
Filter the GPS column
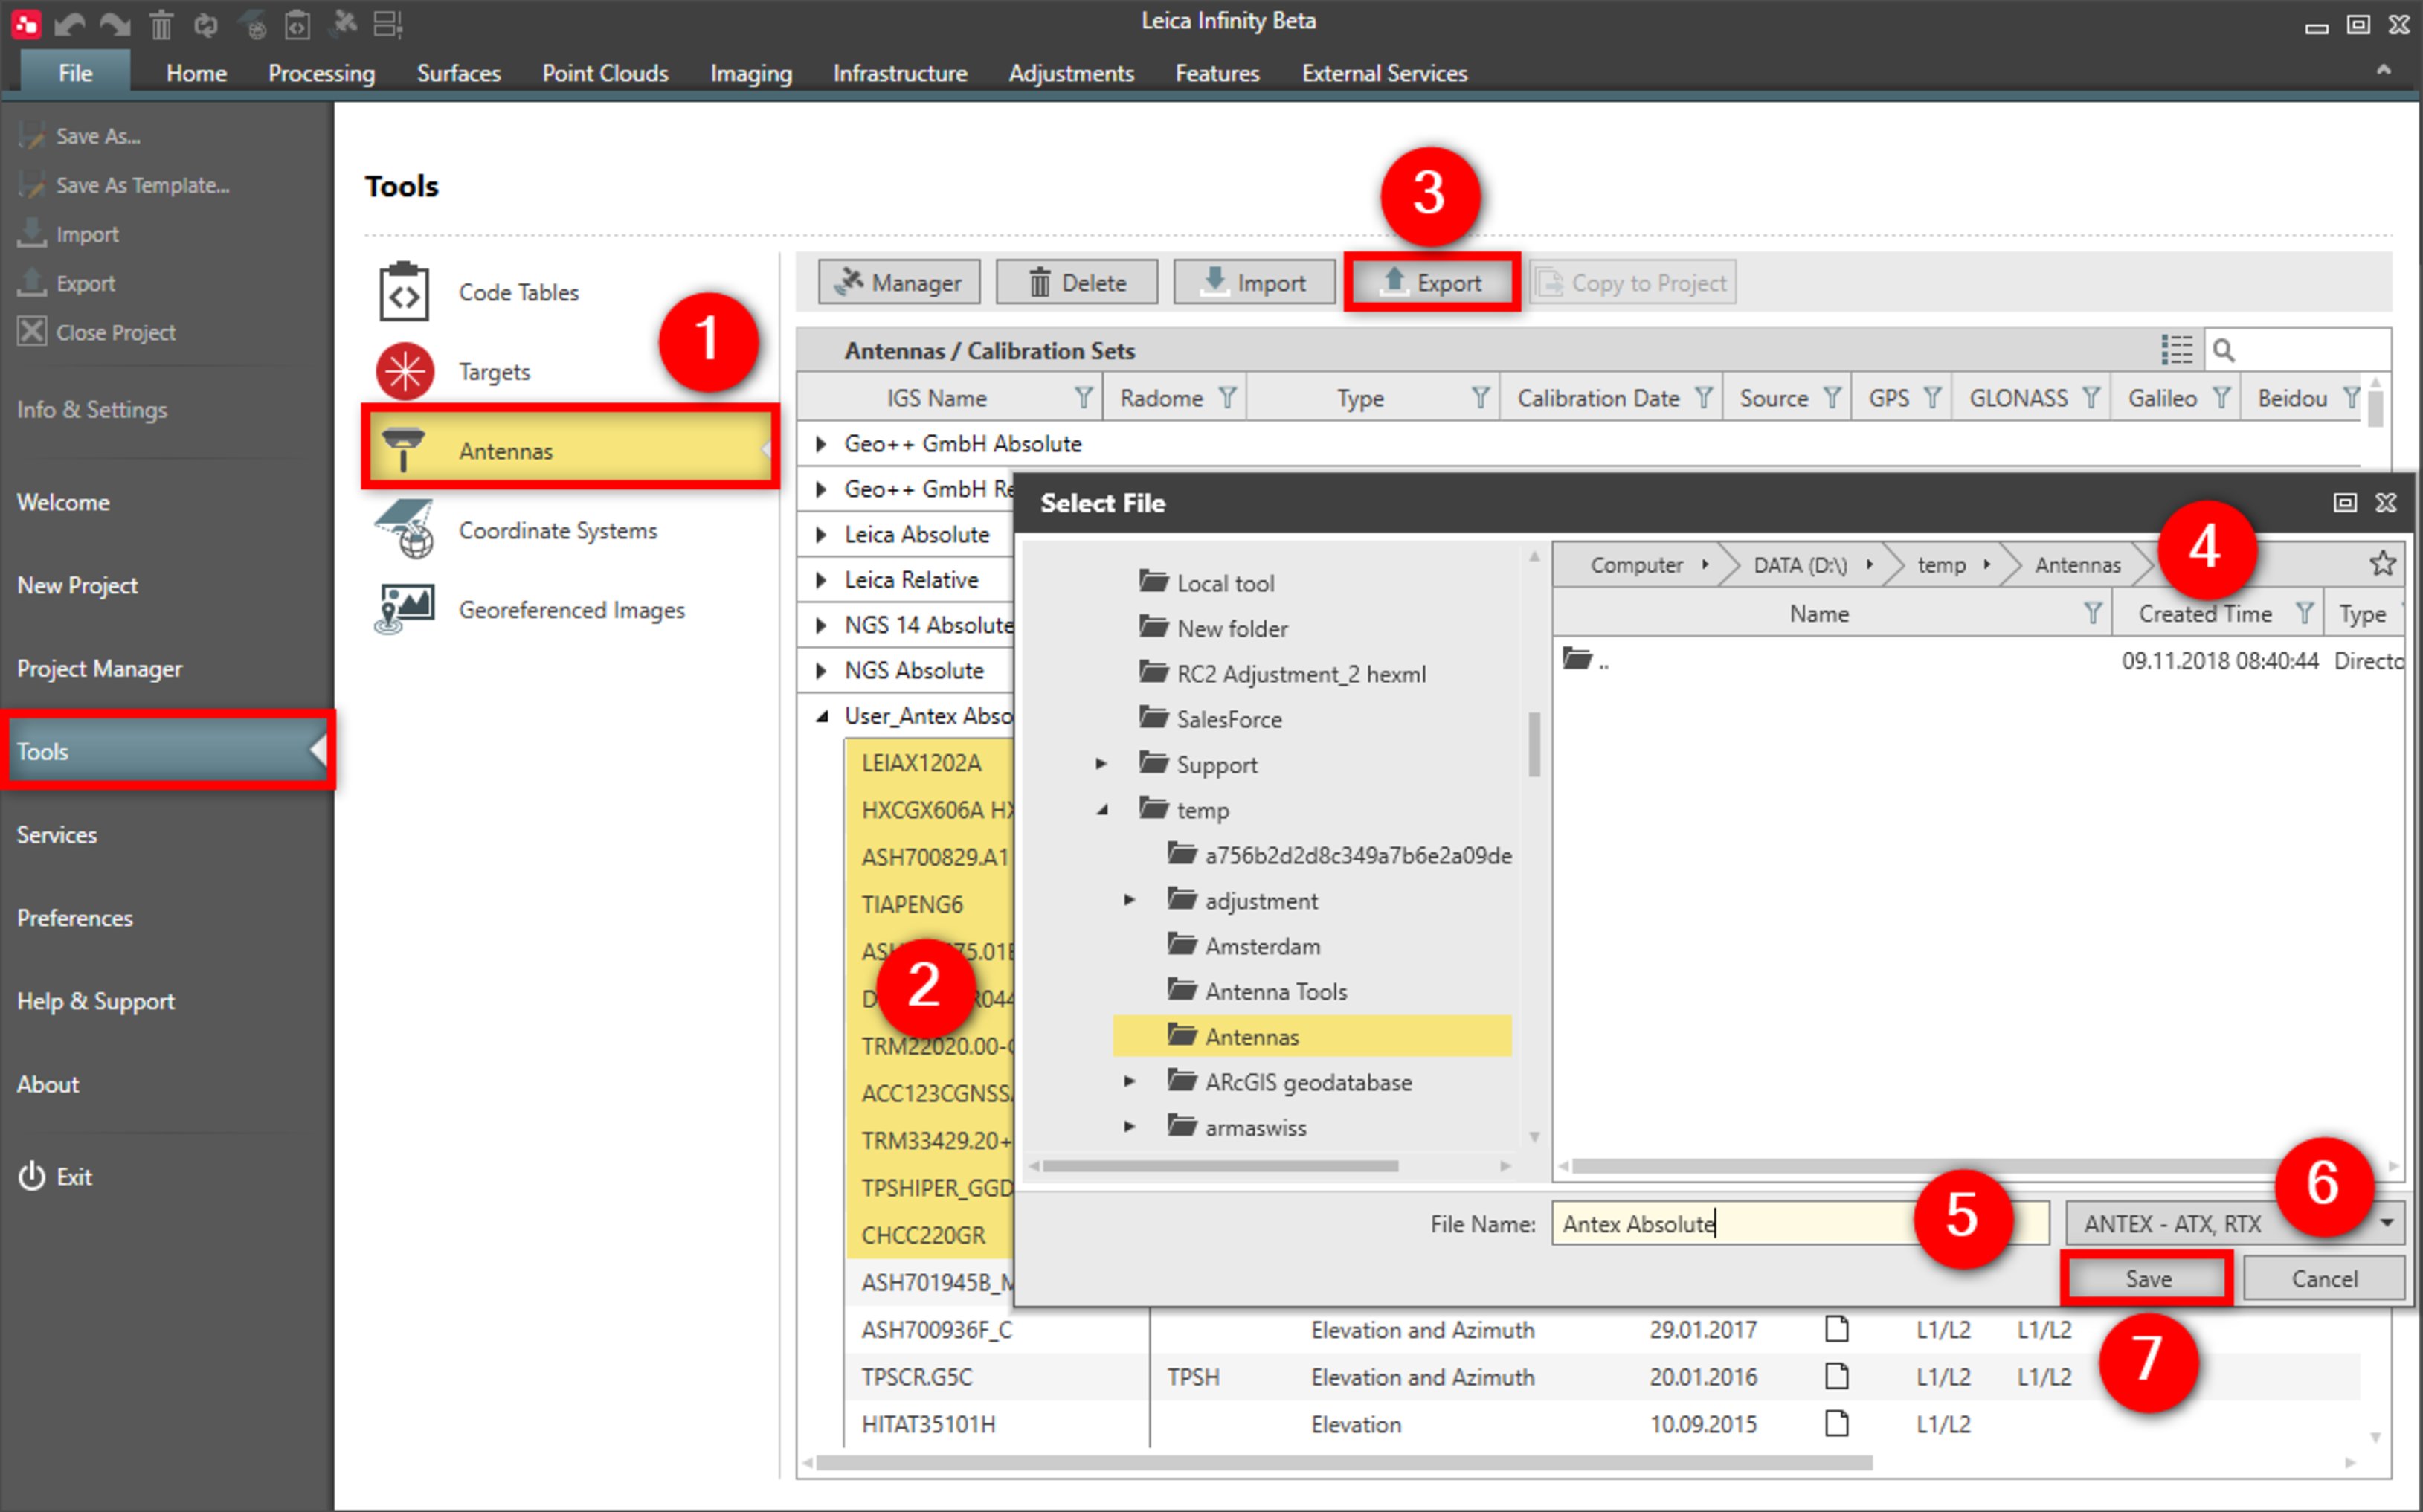[1932, 398]
